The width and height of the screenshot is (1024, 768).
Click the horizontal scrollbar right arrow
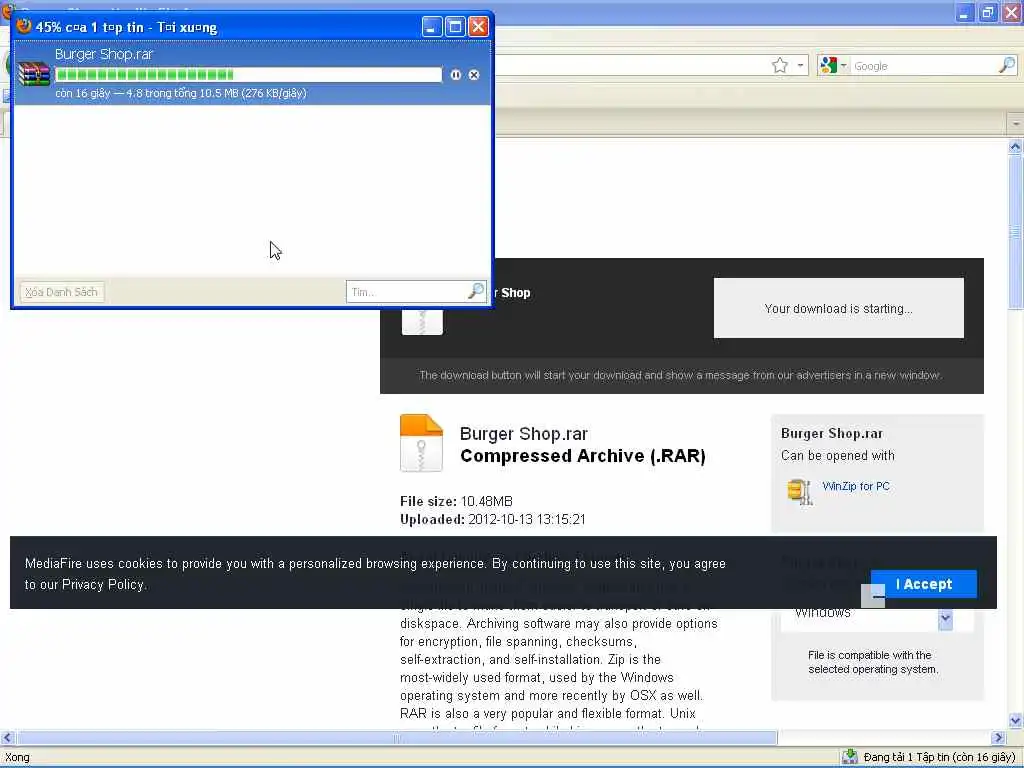point(997,737)
